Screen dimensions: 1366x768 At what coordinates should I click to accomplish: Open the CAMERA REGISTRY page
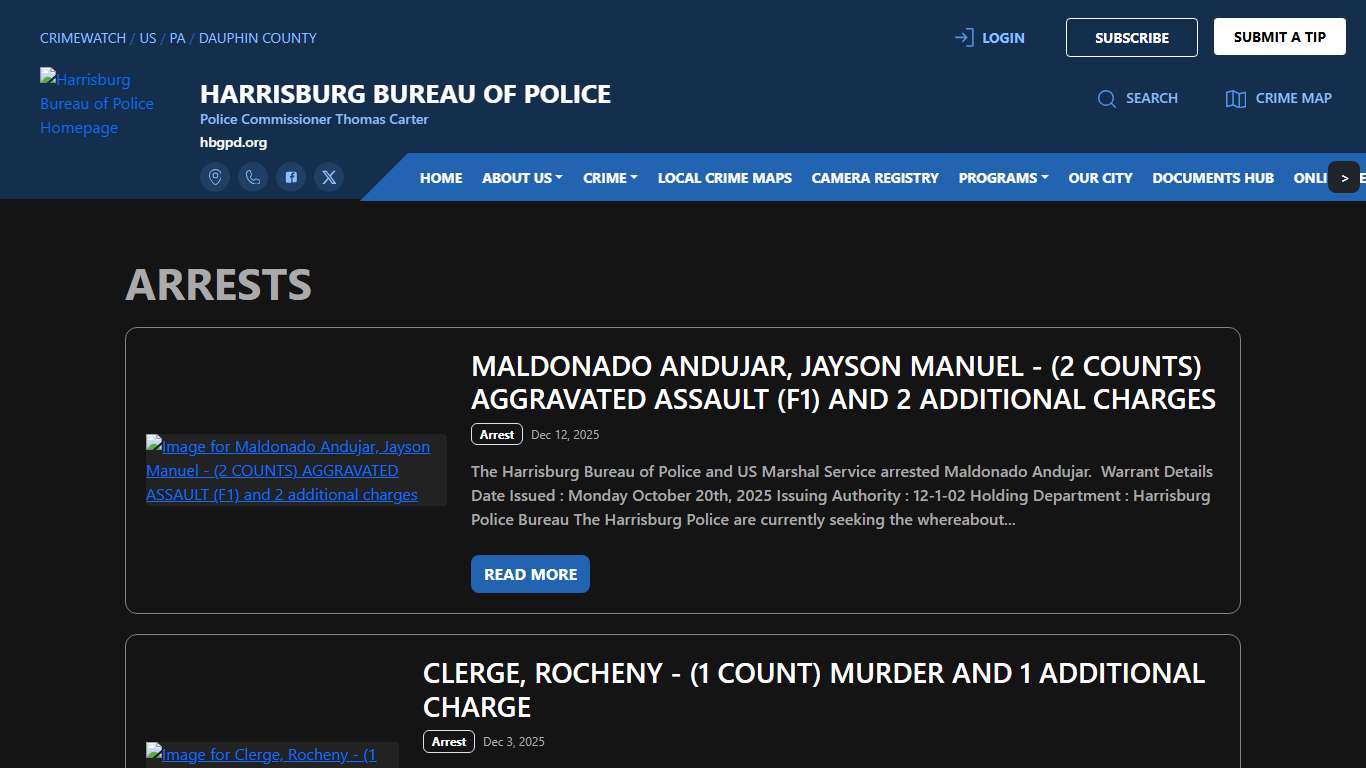874,177
